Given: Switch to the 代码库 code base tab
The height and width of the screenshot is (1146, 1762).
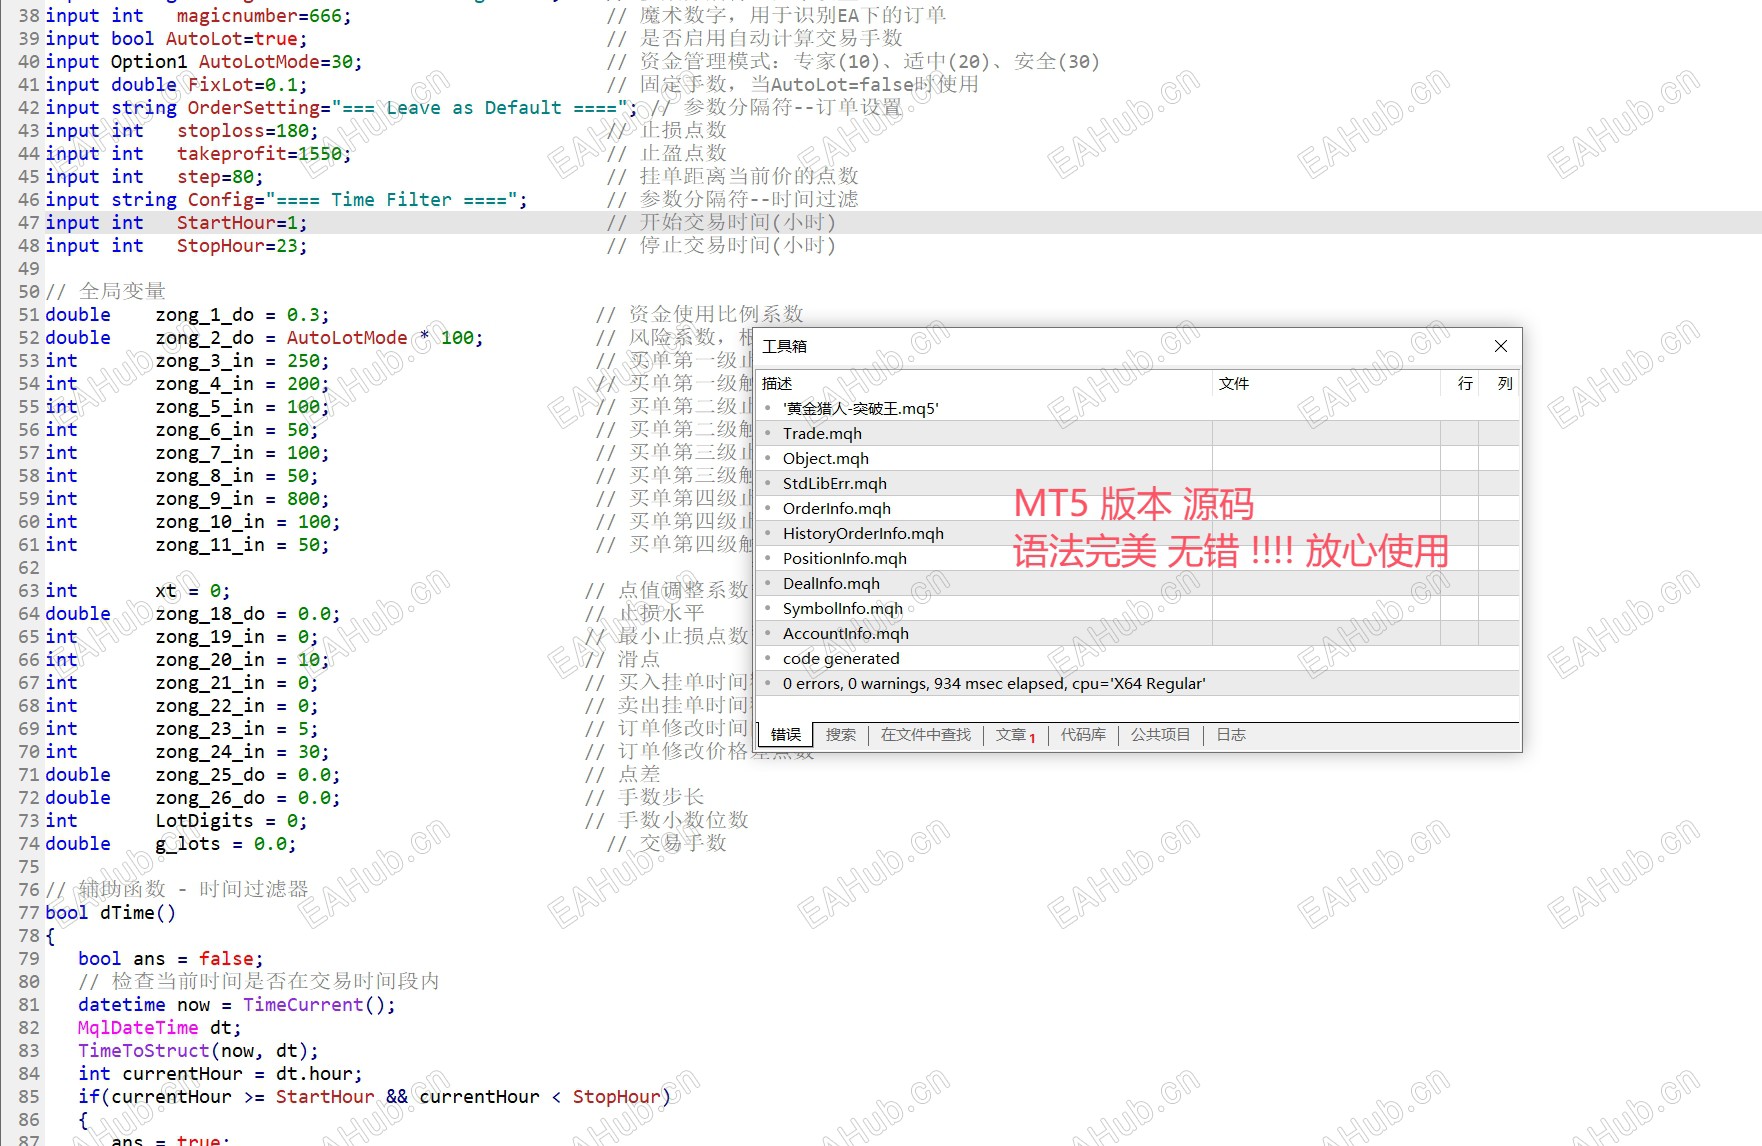Looking at the screenshot, I should click(1083, 735).
